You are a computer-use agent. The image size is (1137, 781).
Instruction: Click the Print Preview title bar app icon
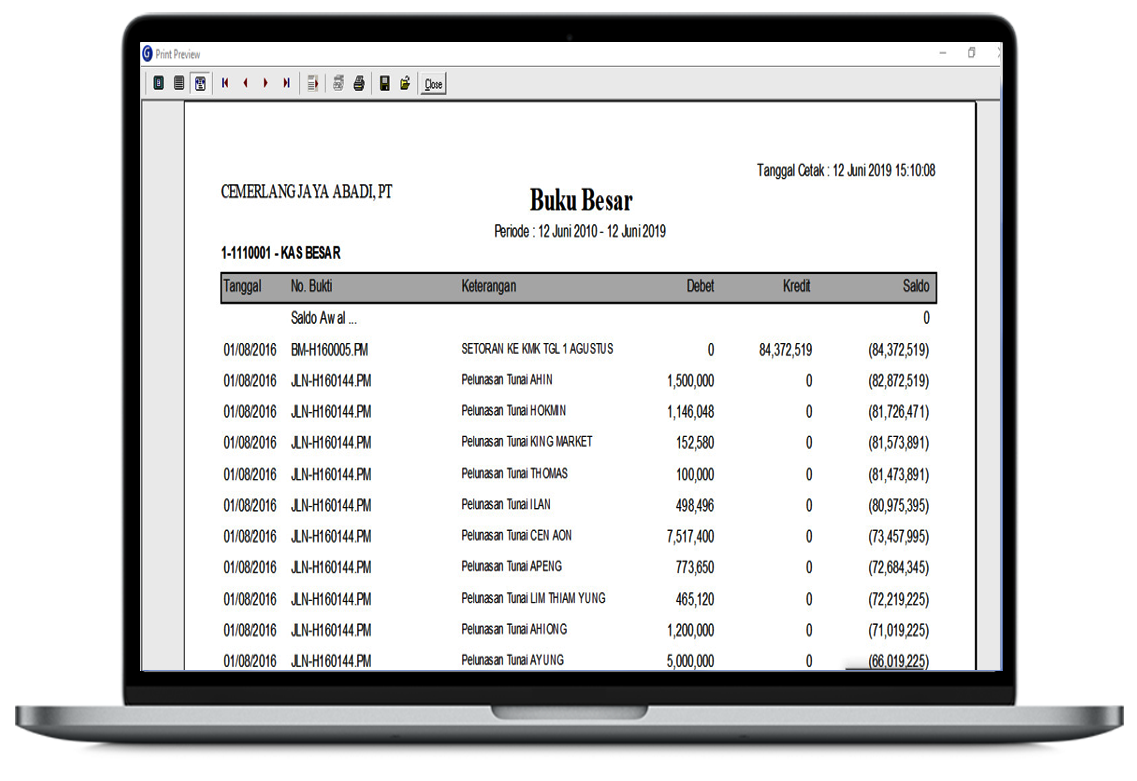pos(148,54)
